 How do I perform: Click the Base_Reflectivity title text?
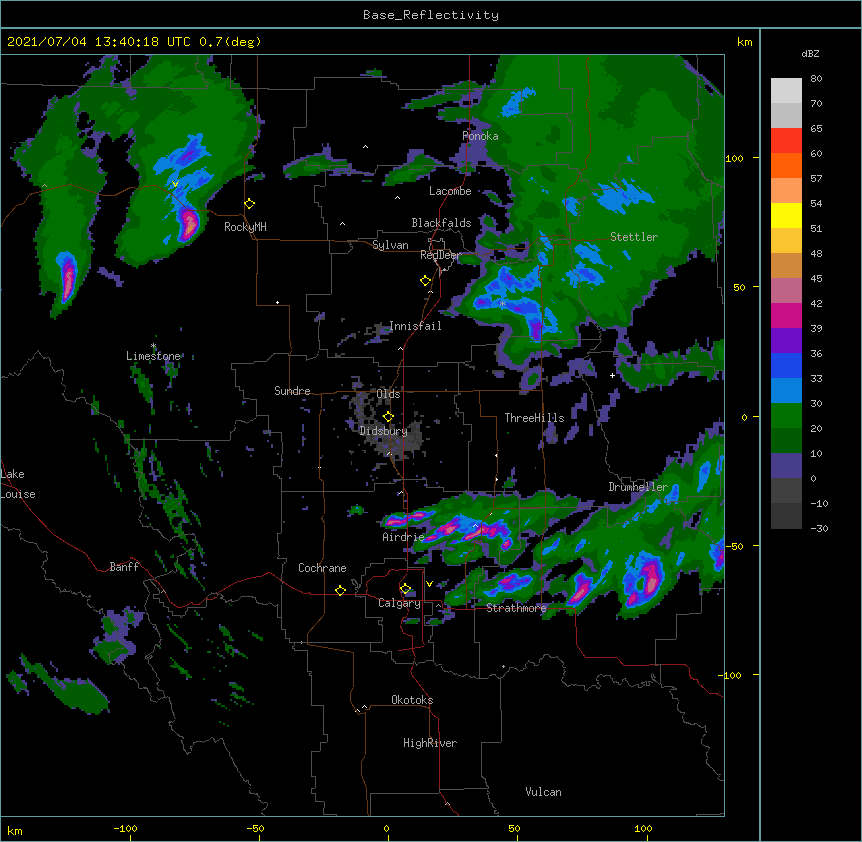(x=431, y=15)
